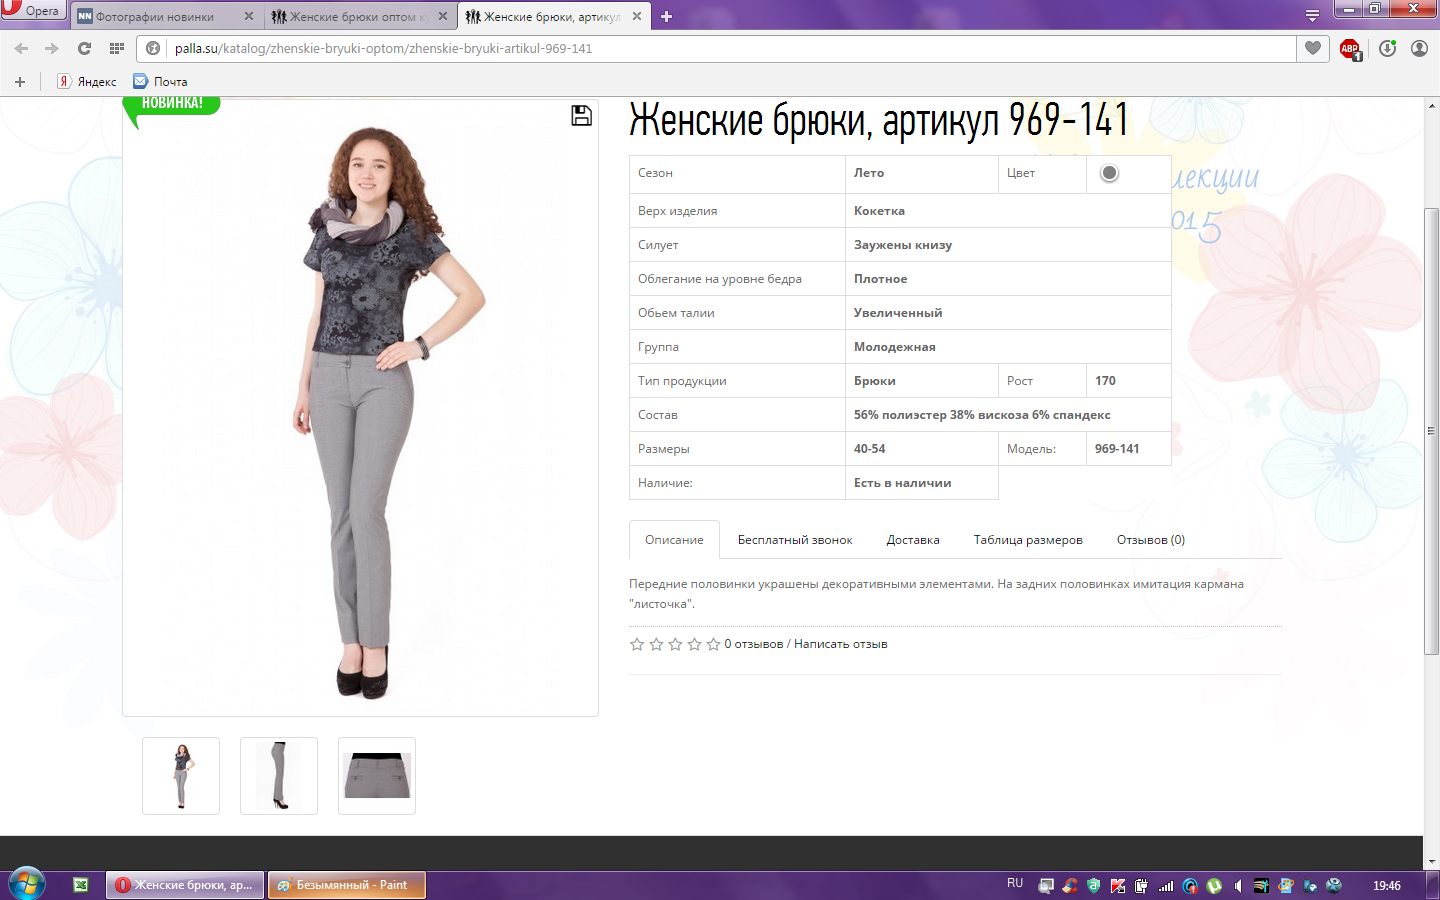Open the Бесплатный звонок tab
This screenshot has width=1440, height=900.
click(795, 540)
